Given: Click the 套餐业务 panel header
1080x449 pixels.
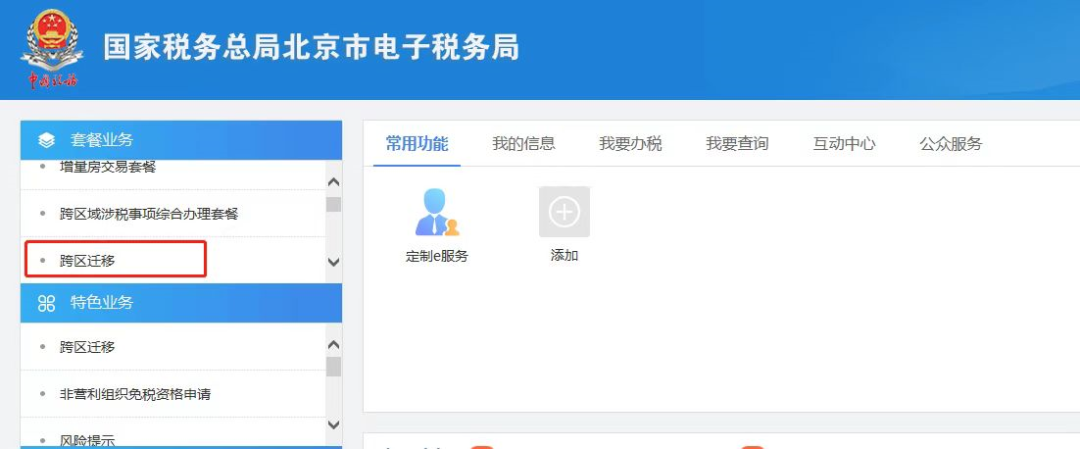Looking at the screenshot, I should tap(181, 140).
